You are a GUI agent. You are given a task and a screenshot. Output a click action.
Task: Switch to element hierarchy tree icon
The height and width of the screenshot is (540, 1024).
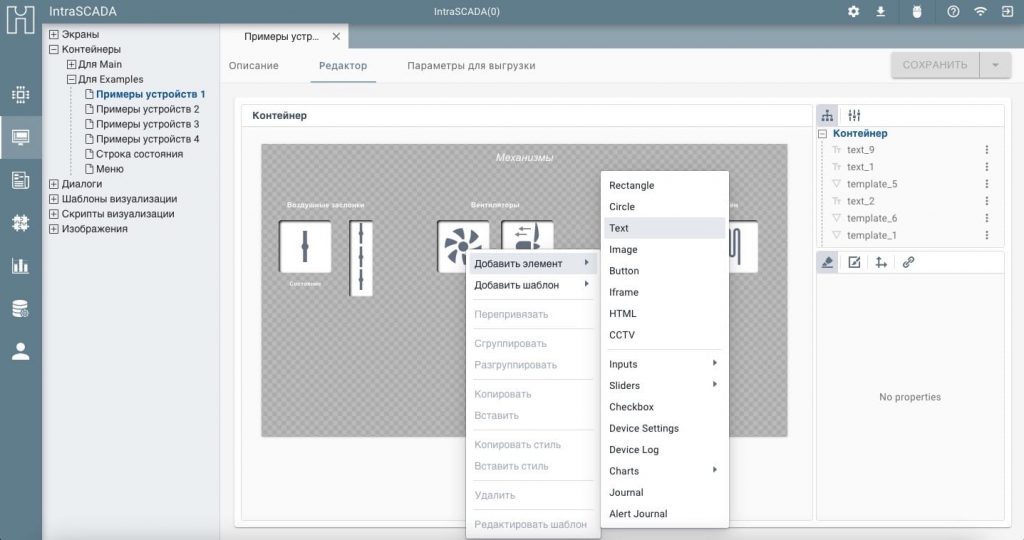827,116
